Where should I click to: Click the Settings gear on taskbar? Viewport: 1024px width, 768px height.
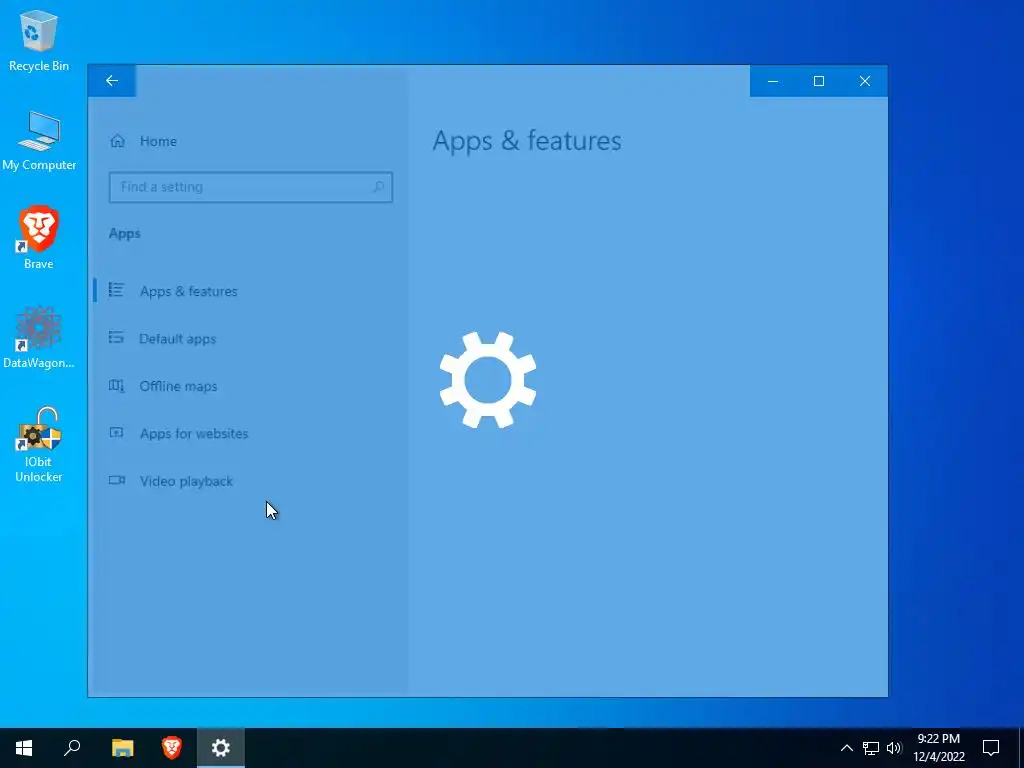point(221,748)
